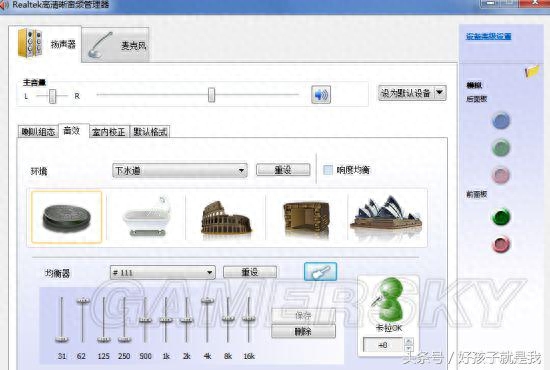Switch to the Default Format (默认格式) tab
The image size is (550, 370).
[x=150, y=132]
